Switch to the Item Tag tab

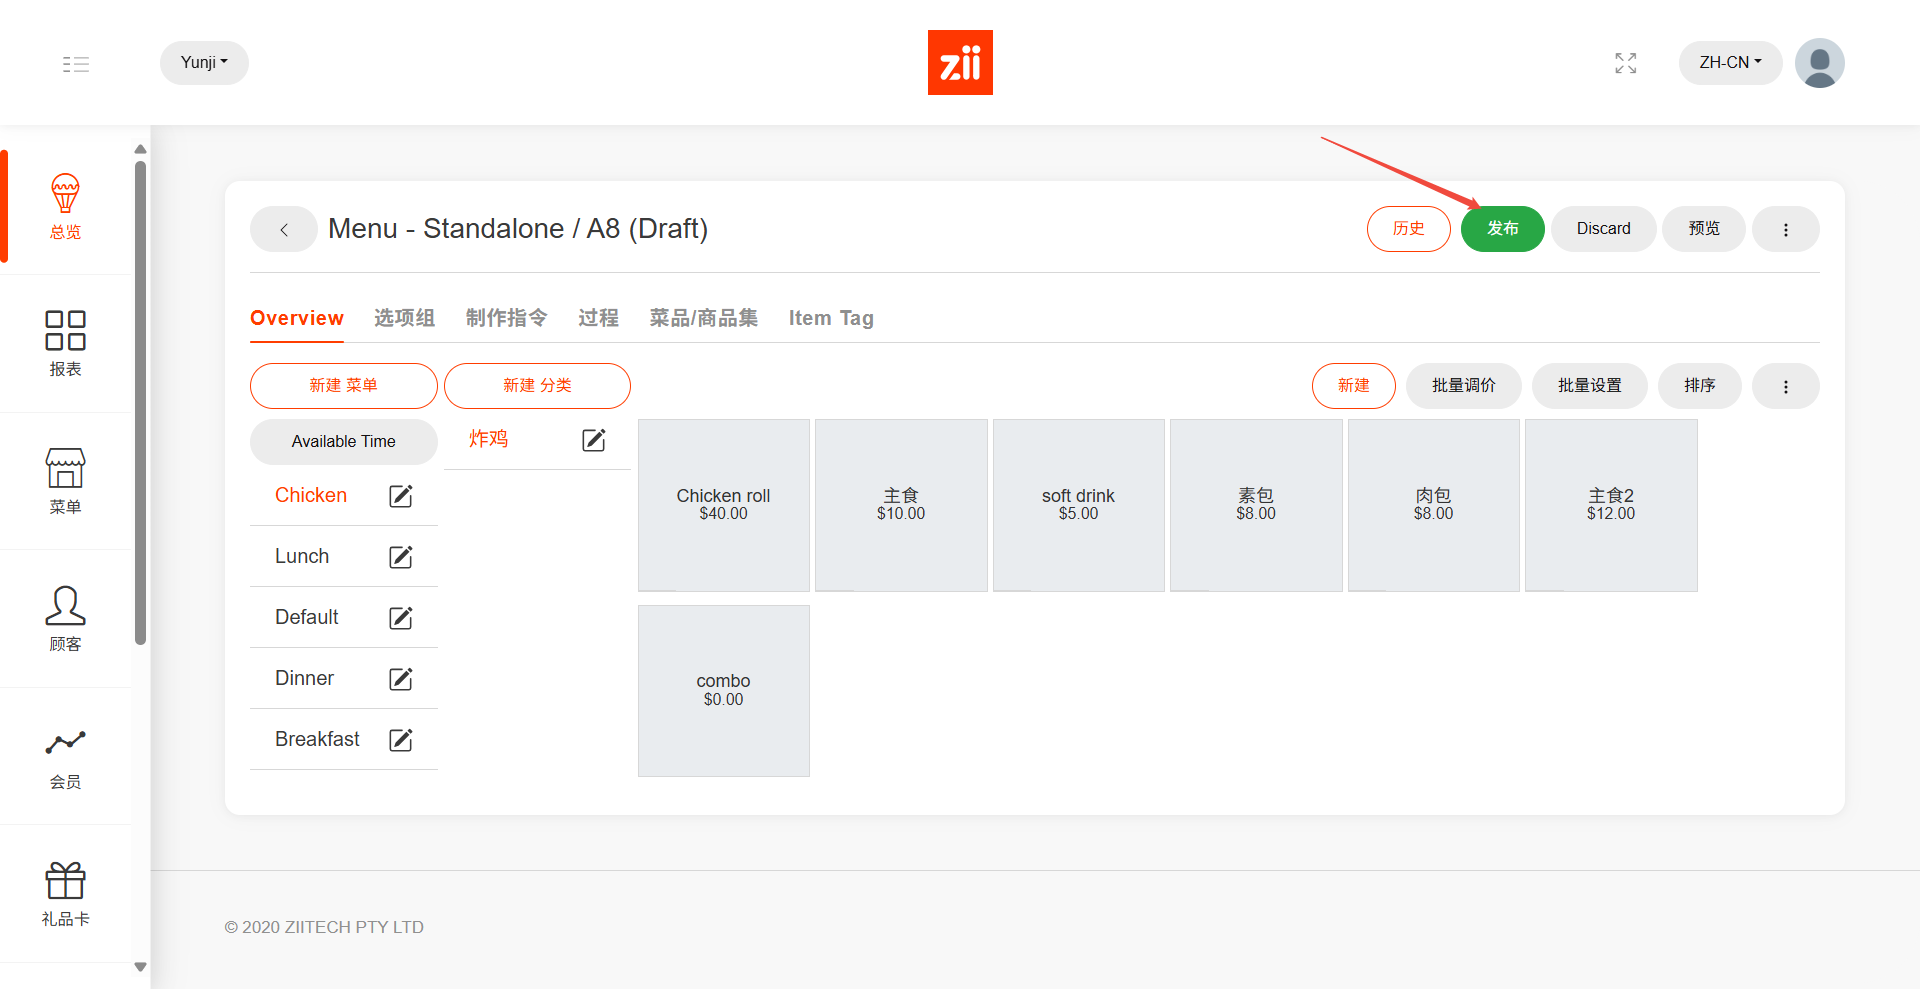coord(830,318)
